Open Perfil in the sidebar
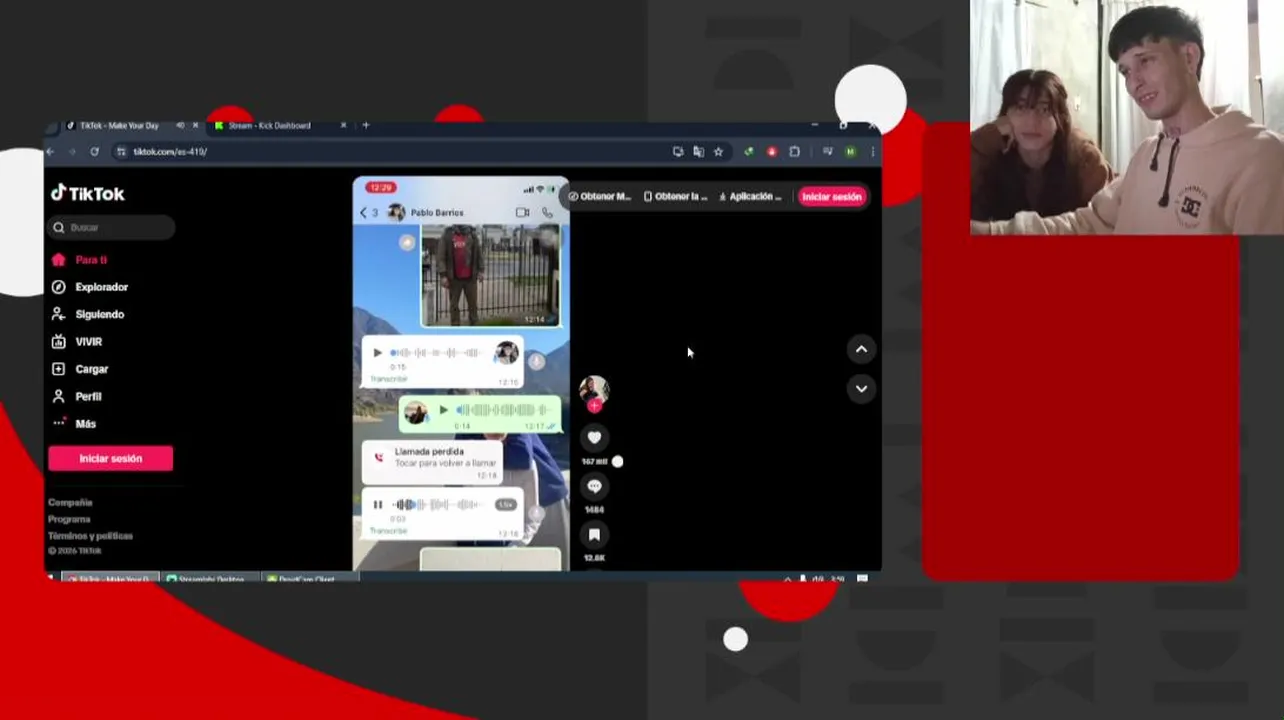Viewport: 1284px width, 720px height. coord(77,396)
